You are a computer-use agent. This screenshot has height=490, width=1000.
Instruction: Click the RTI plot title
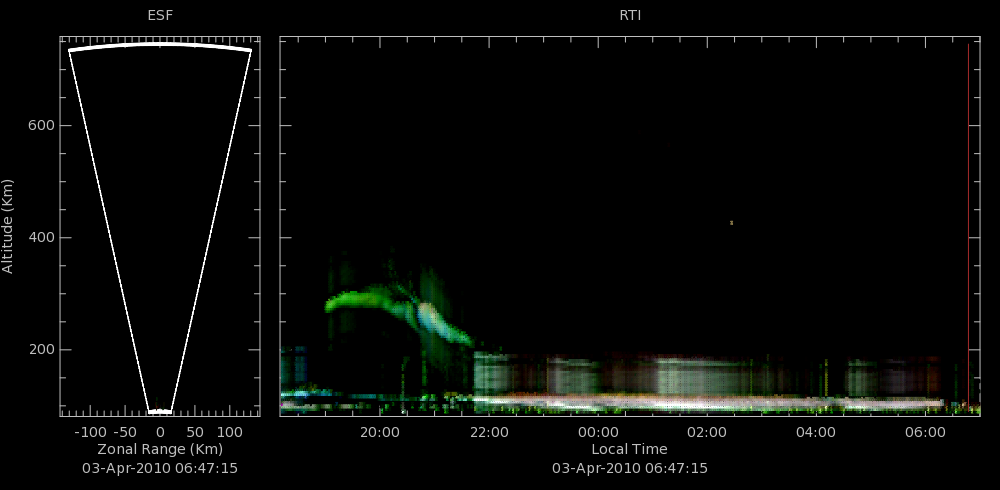pyautogui.click(x=630, y=15)
